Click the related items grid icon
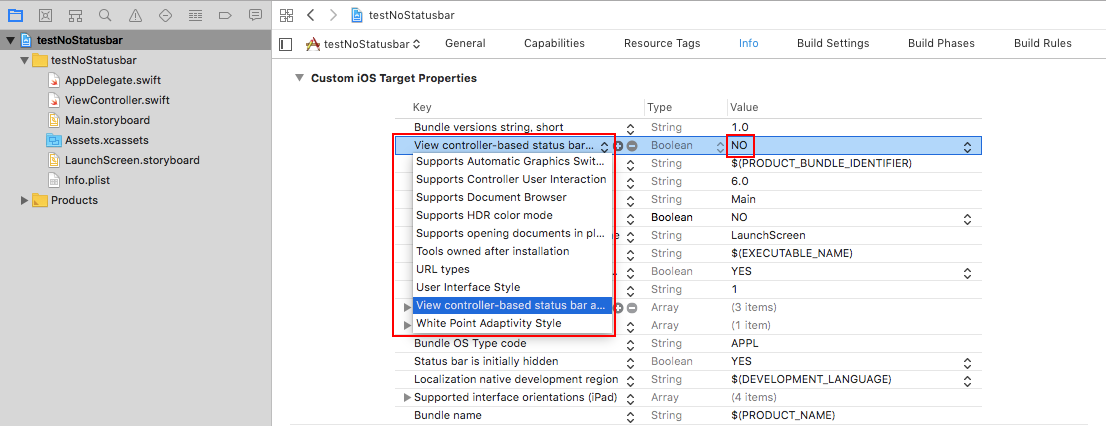This screenshot has width=1106, height=426. tap(287, 15)
